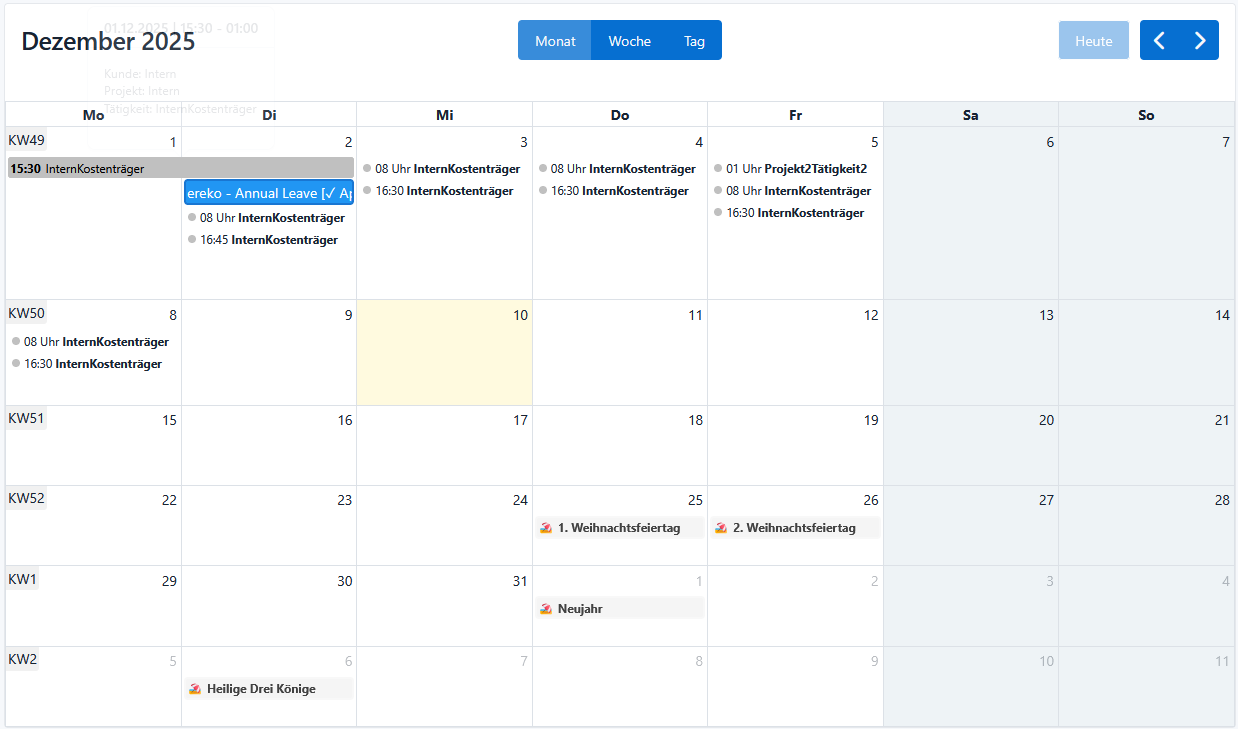Click the 1. Weihnachtsfeiertag holiday icon
1238x729 pixels.
point(546,528)
